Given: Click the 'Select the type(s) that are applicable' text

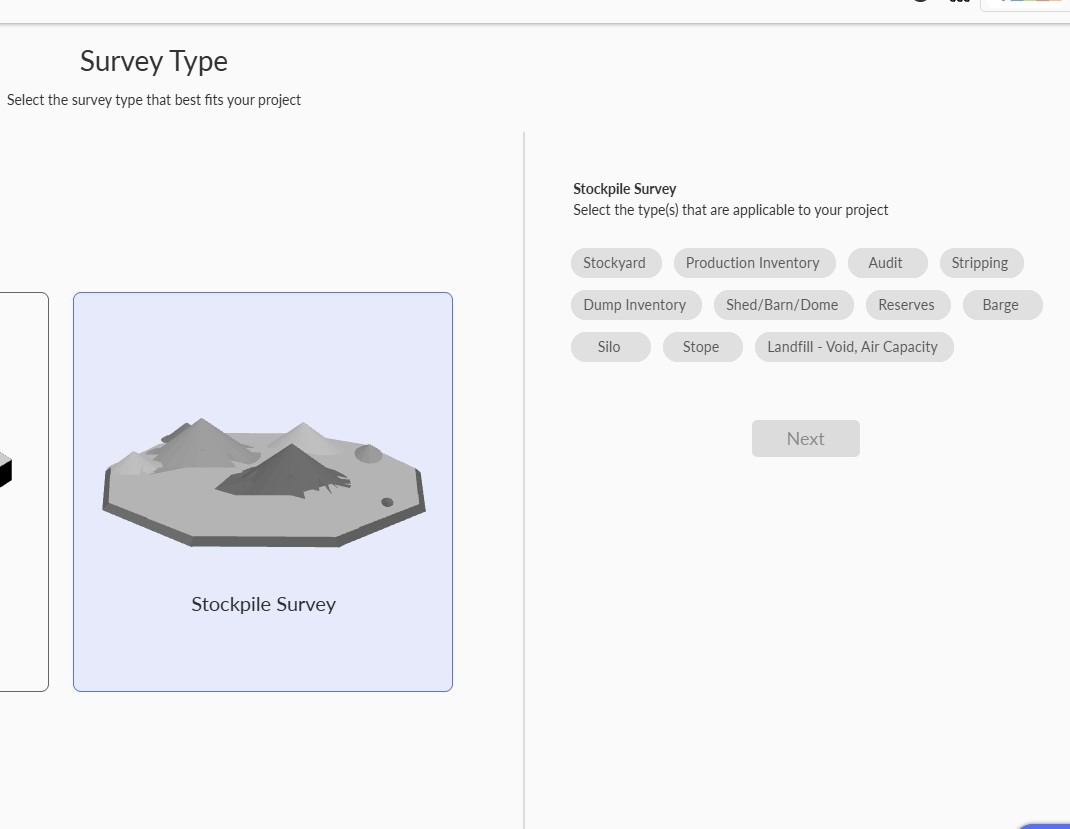Looking at the screenshot, I should [x=731, y=210].
